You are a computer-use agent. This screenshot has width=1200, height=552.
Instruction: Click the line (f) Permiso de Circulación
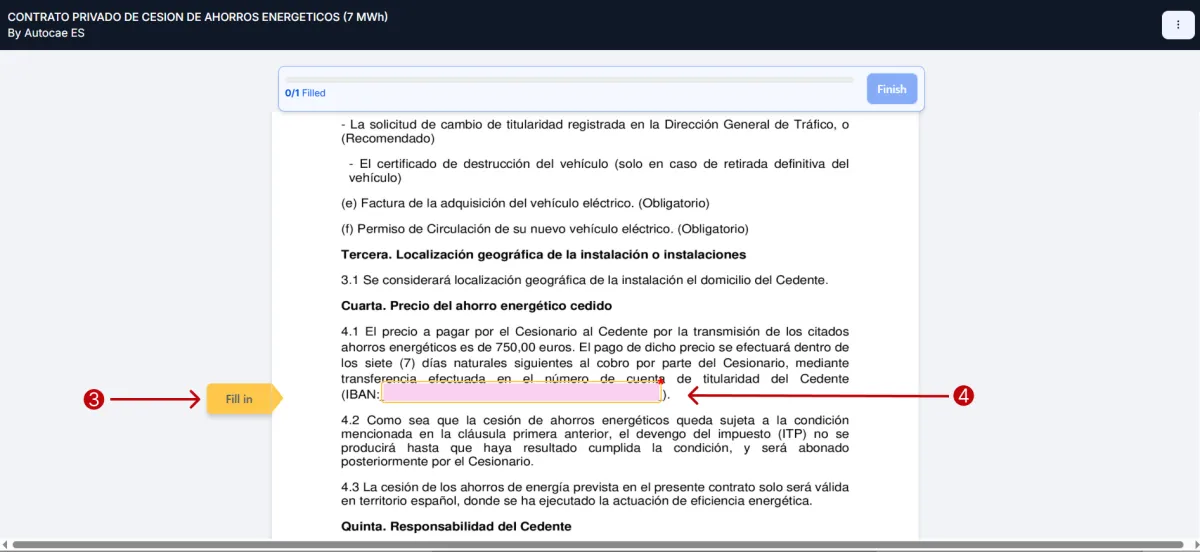(545, 229)
